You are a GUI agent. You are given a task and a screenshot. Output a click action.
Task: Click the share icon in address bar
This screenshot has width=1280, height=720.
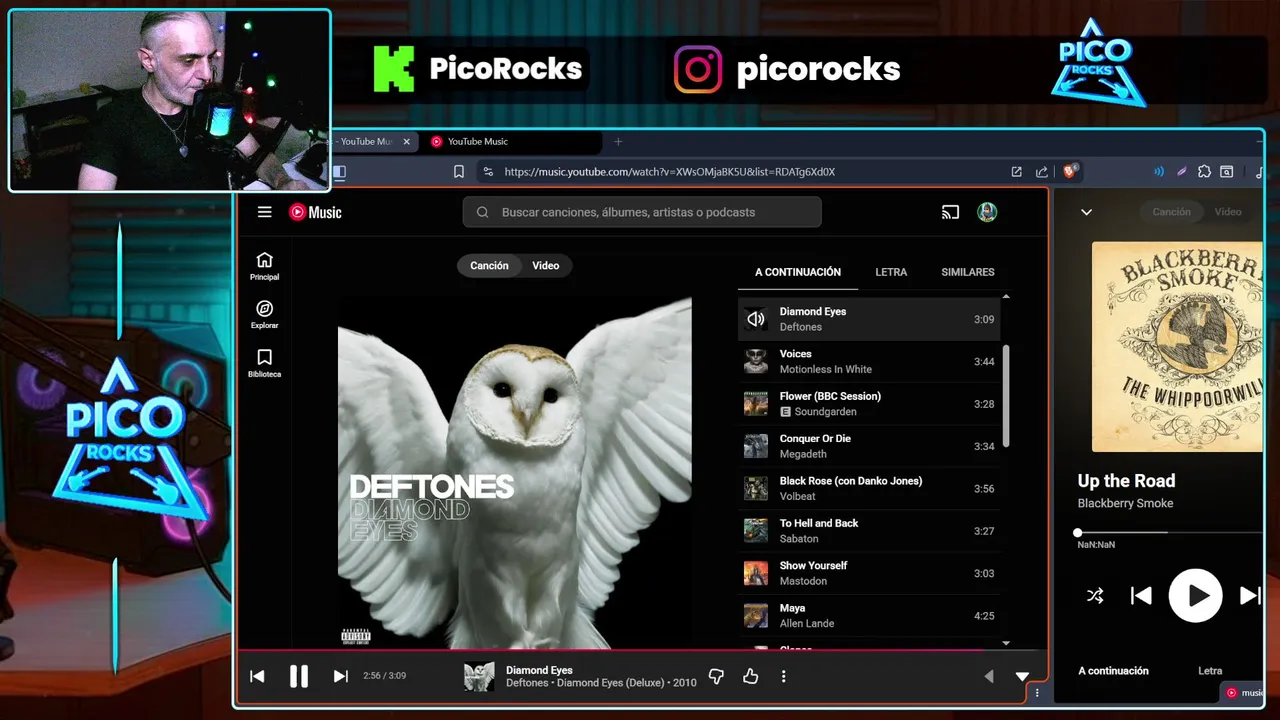(1041, 172)
